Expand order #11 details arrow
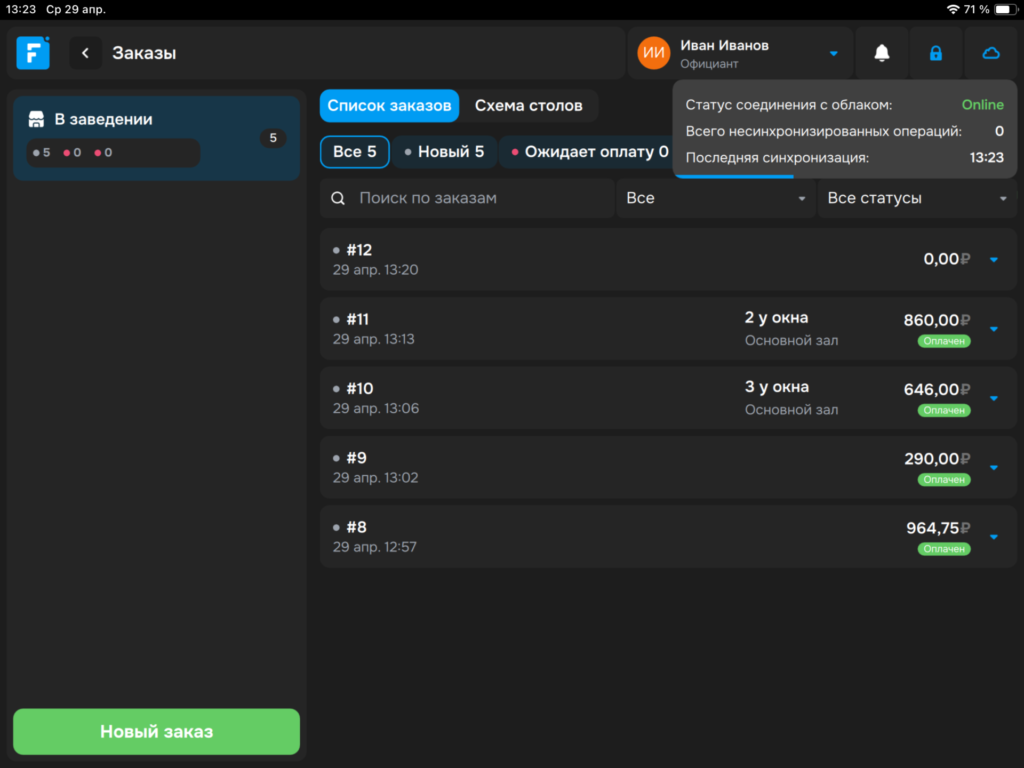This screenshot has width=1024, height=768. click(994, 329)
